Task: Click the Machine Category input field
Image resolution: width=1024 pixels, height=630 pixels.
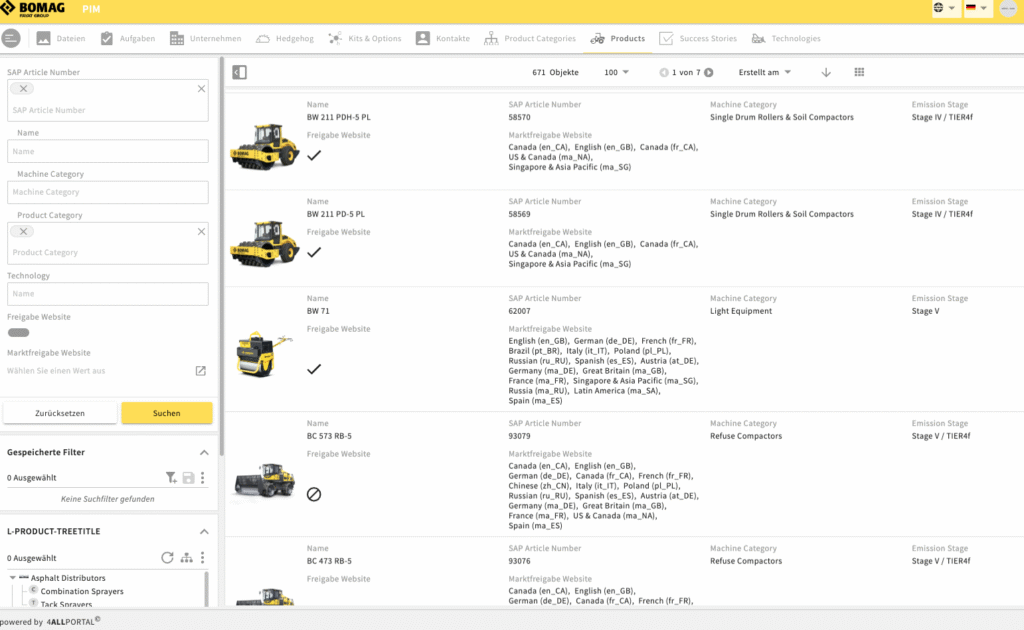Action: tap(108, 193)
